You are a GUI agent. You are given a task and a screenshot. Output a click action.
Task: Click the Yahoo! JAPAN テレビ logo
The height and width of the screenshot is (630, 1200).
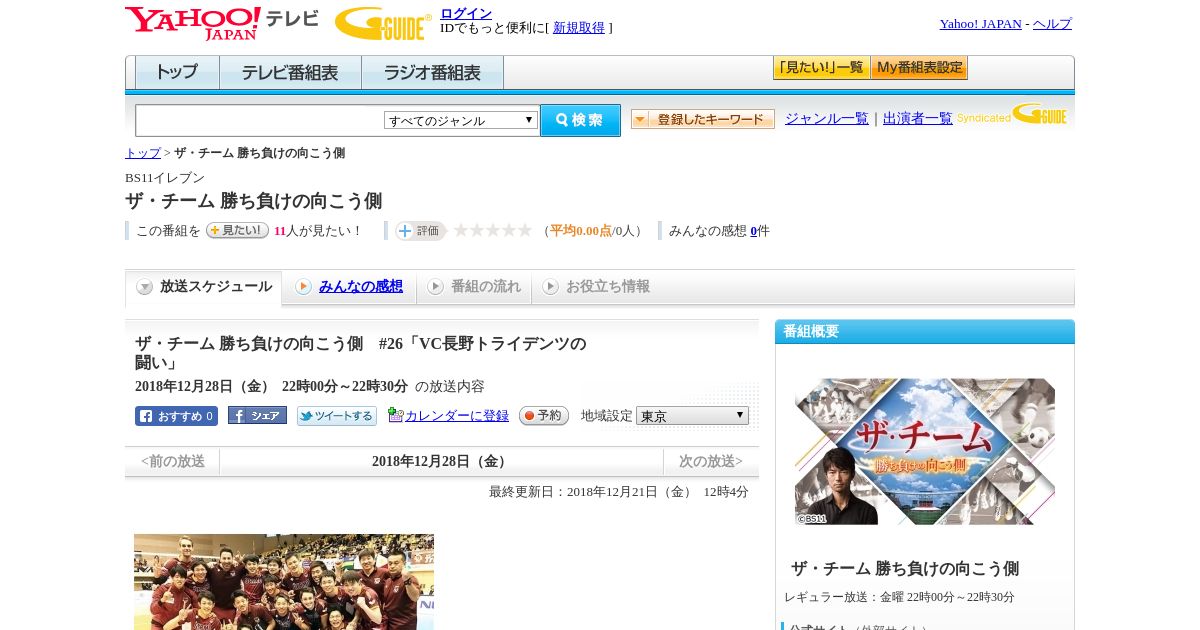tap(222, 23)
